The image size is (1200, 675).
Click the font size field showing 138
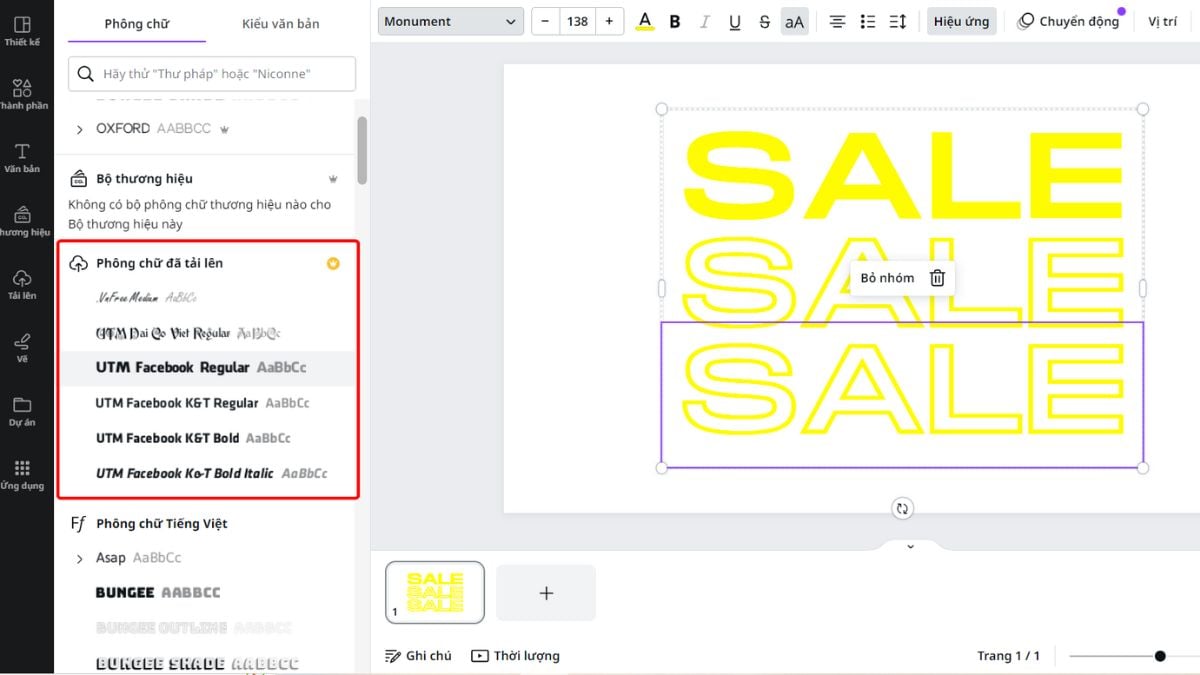point(578,21)
